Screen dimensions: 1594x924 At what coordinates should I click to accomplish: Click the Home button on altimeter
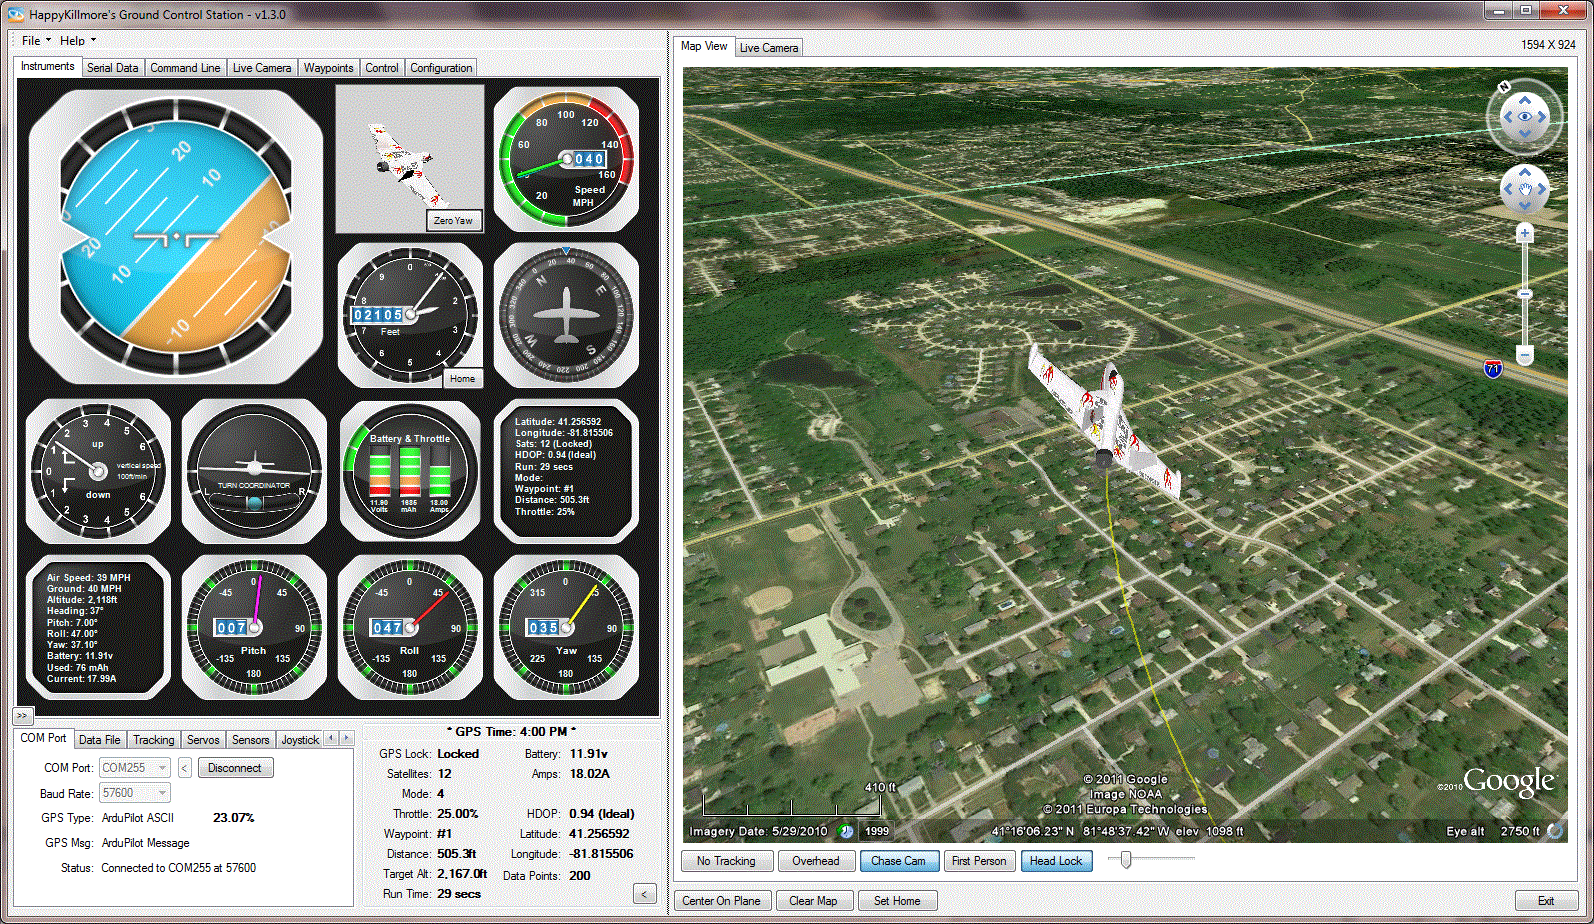(x=462, y=379)
